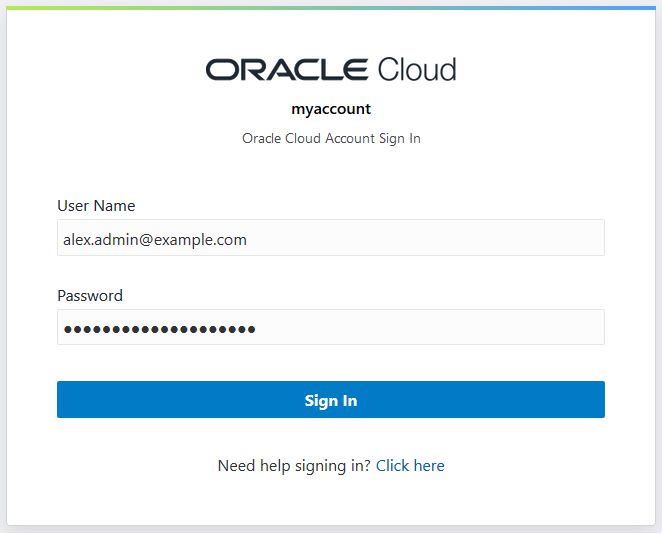Screen dimensions: 663x534
Task: Click 'Oracle Cloud Account Sign In' subtitle
Action: [331, 139]
